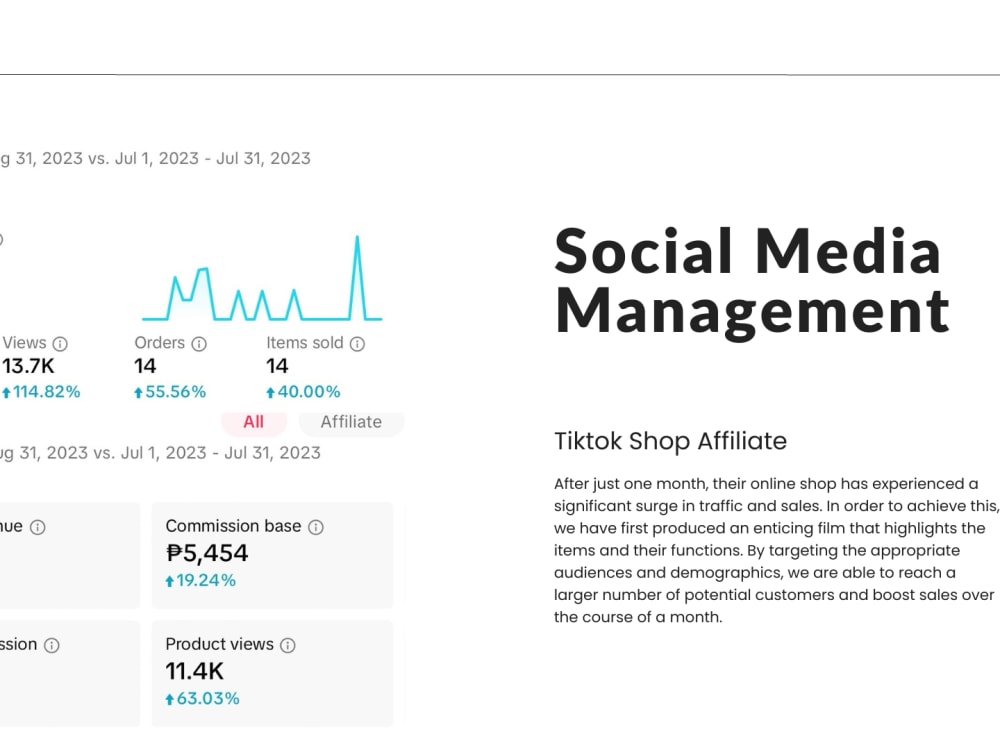Open info icon next to Orders

[x=199, y=344]
